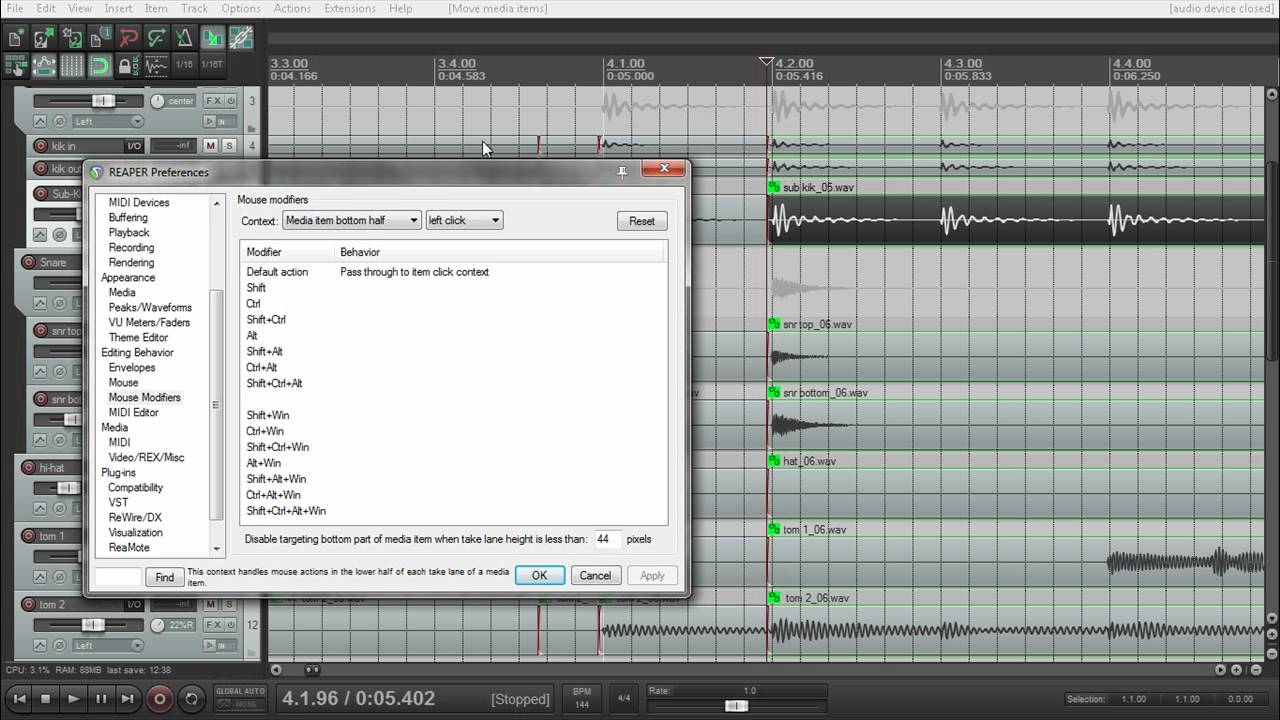Open Left input dropdown on track 3

coord(108,121)
